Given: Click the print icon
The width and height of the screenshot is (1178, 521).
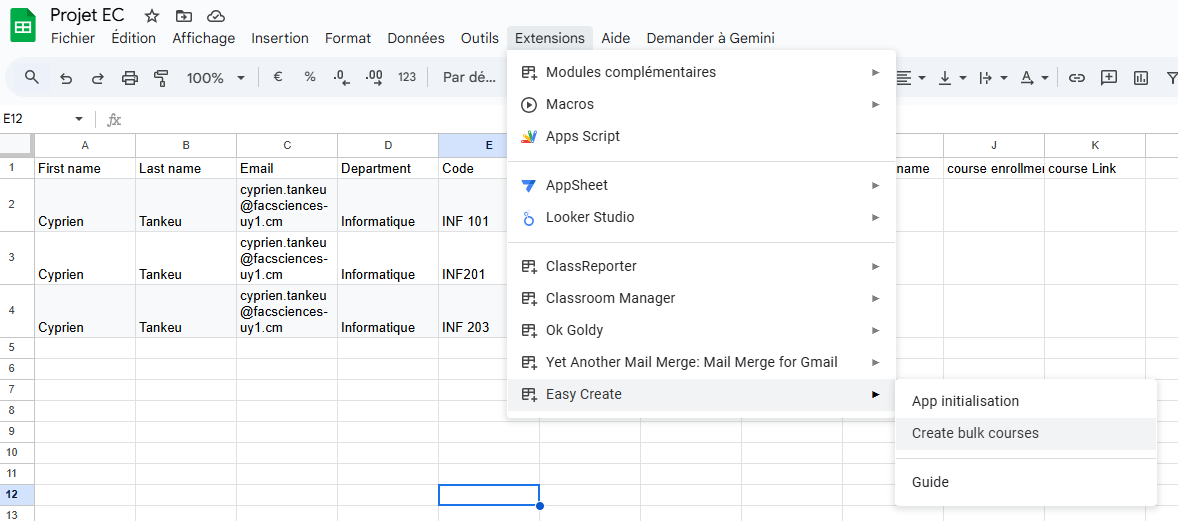Looking at the screenshot, I should click(130, 78).
